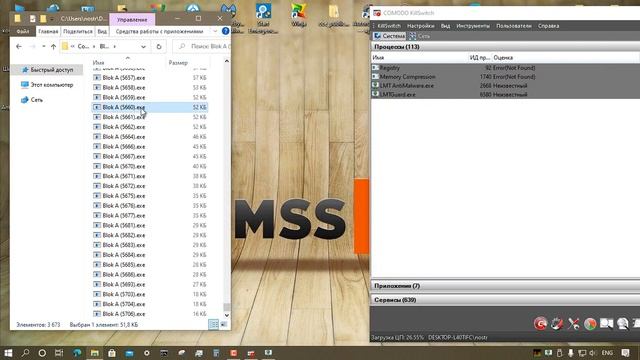The height and width of the screenshot is (360, 640).
Task: Open Средства работы с приложениями tab
Action: pos(159,31)
